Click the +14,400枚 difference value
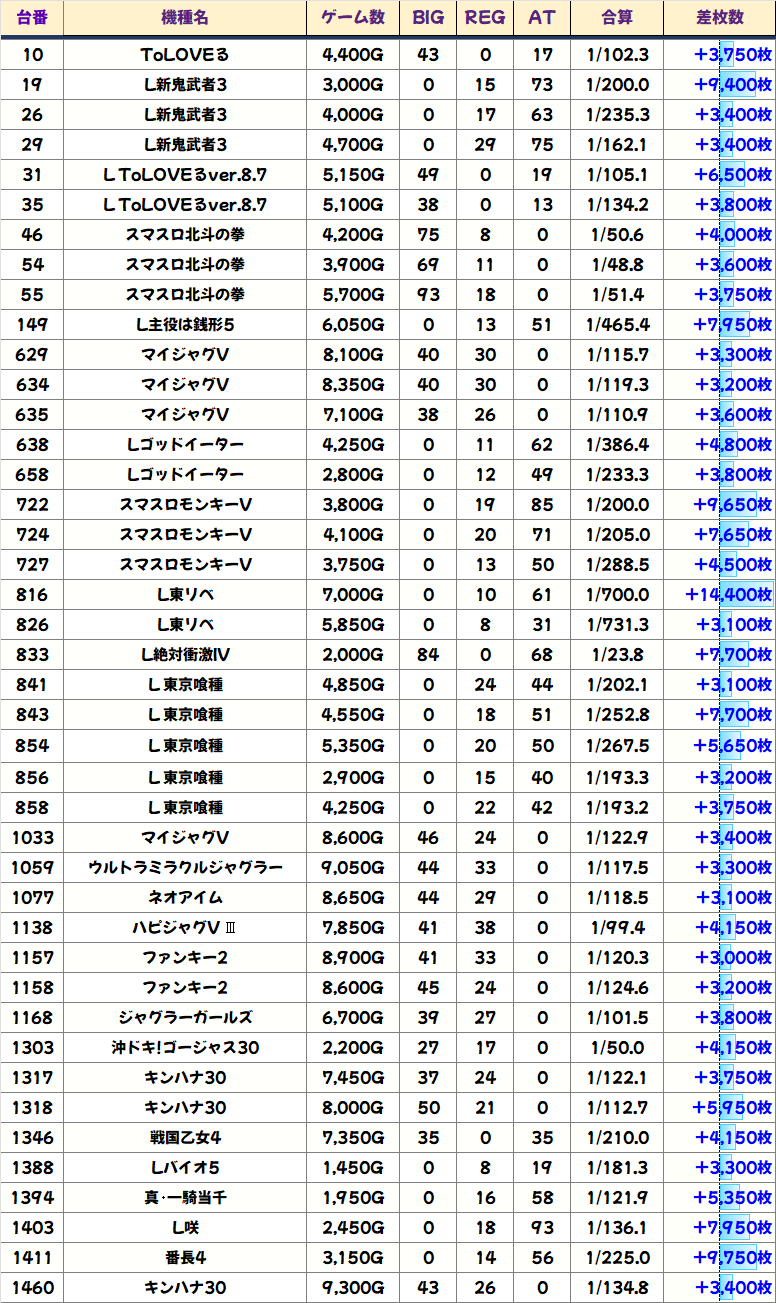The width and height of the screenshot is (776, 1303). coord(728,595)
